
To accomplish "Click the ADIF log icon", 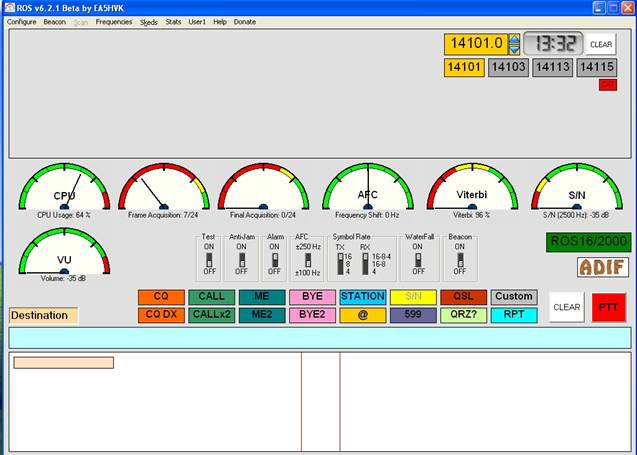I will (603, 267).
